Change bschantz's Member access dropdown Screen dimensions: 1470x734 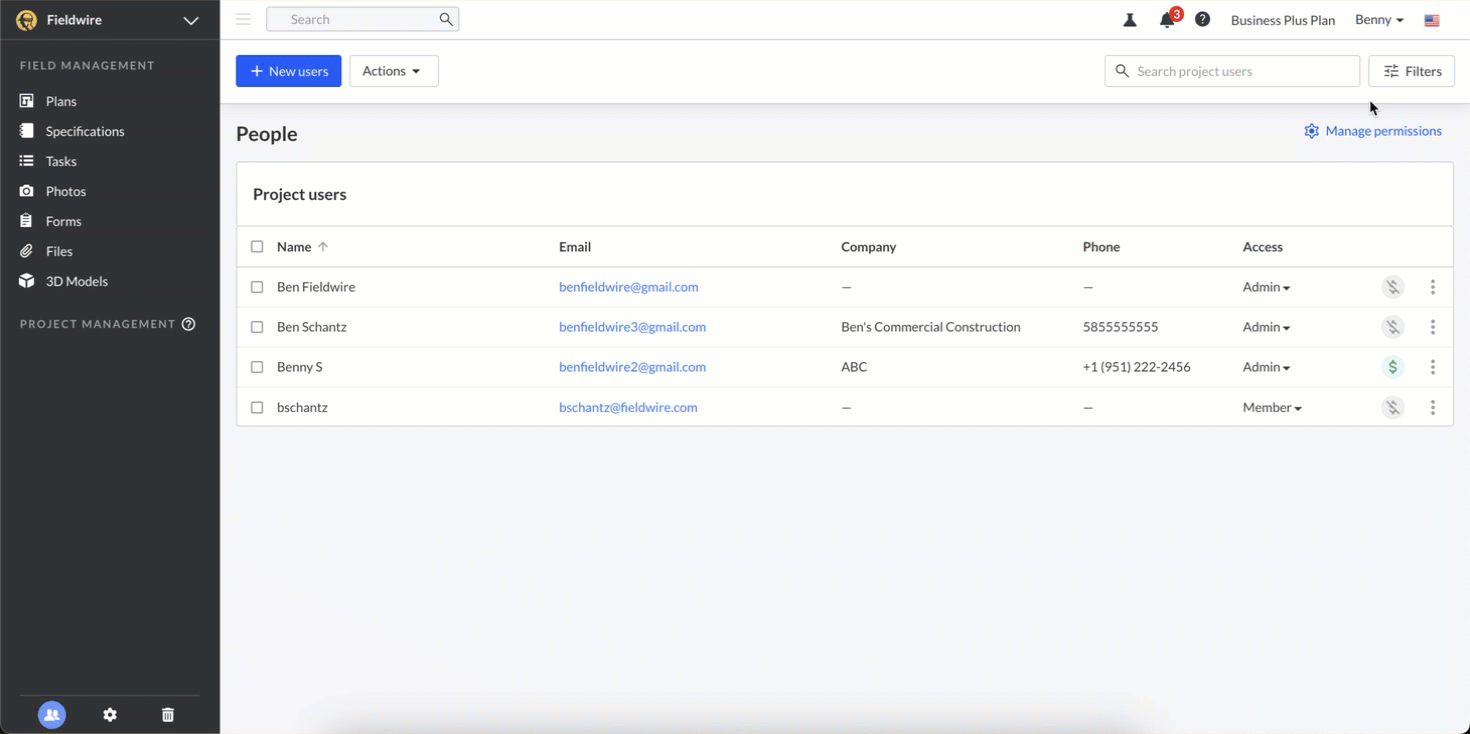pos(1272,408)
